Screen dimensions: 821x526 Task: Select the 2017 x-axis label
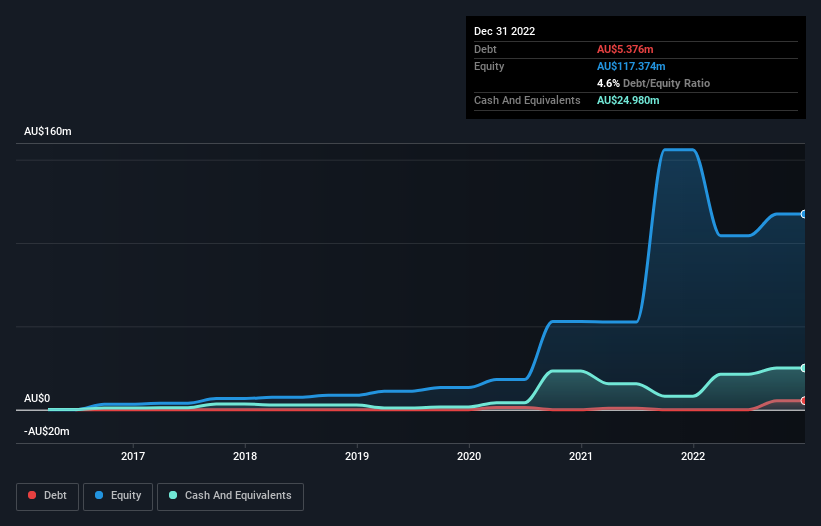pyautogui.click(x=133, y=456)
